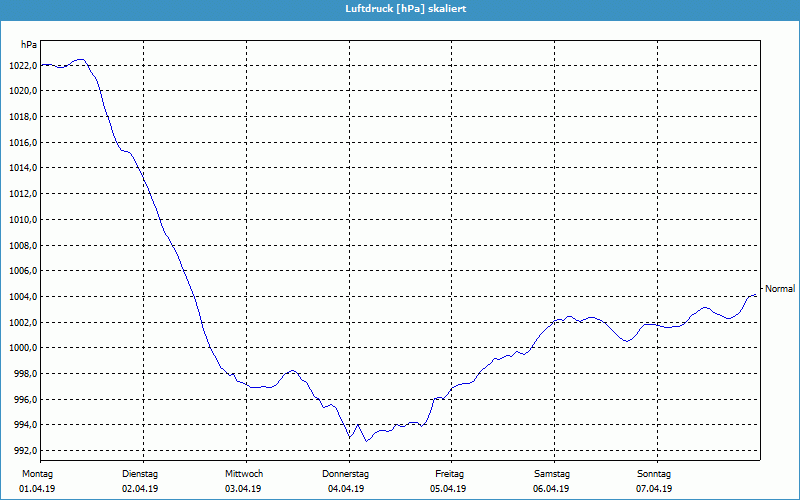Click the '992,0' axis value

point(24,451)
